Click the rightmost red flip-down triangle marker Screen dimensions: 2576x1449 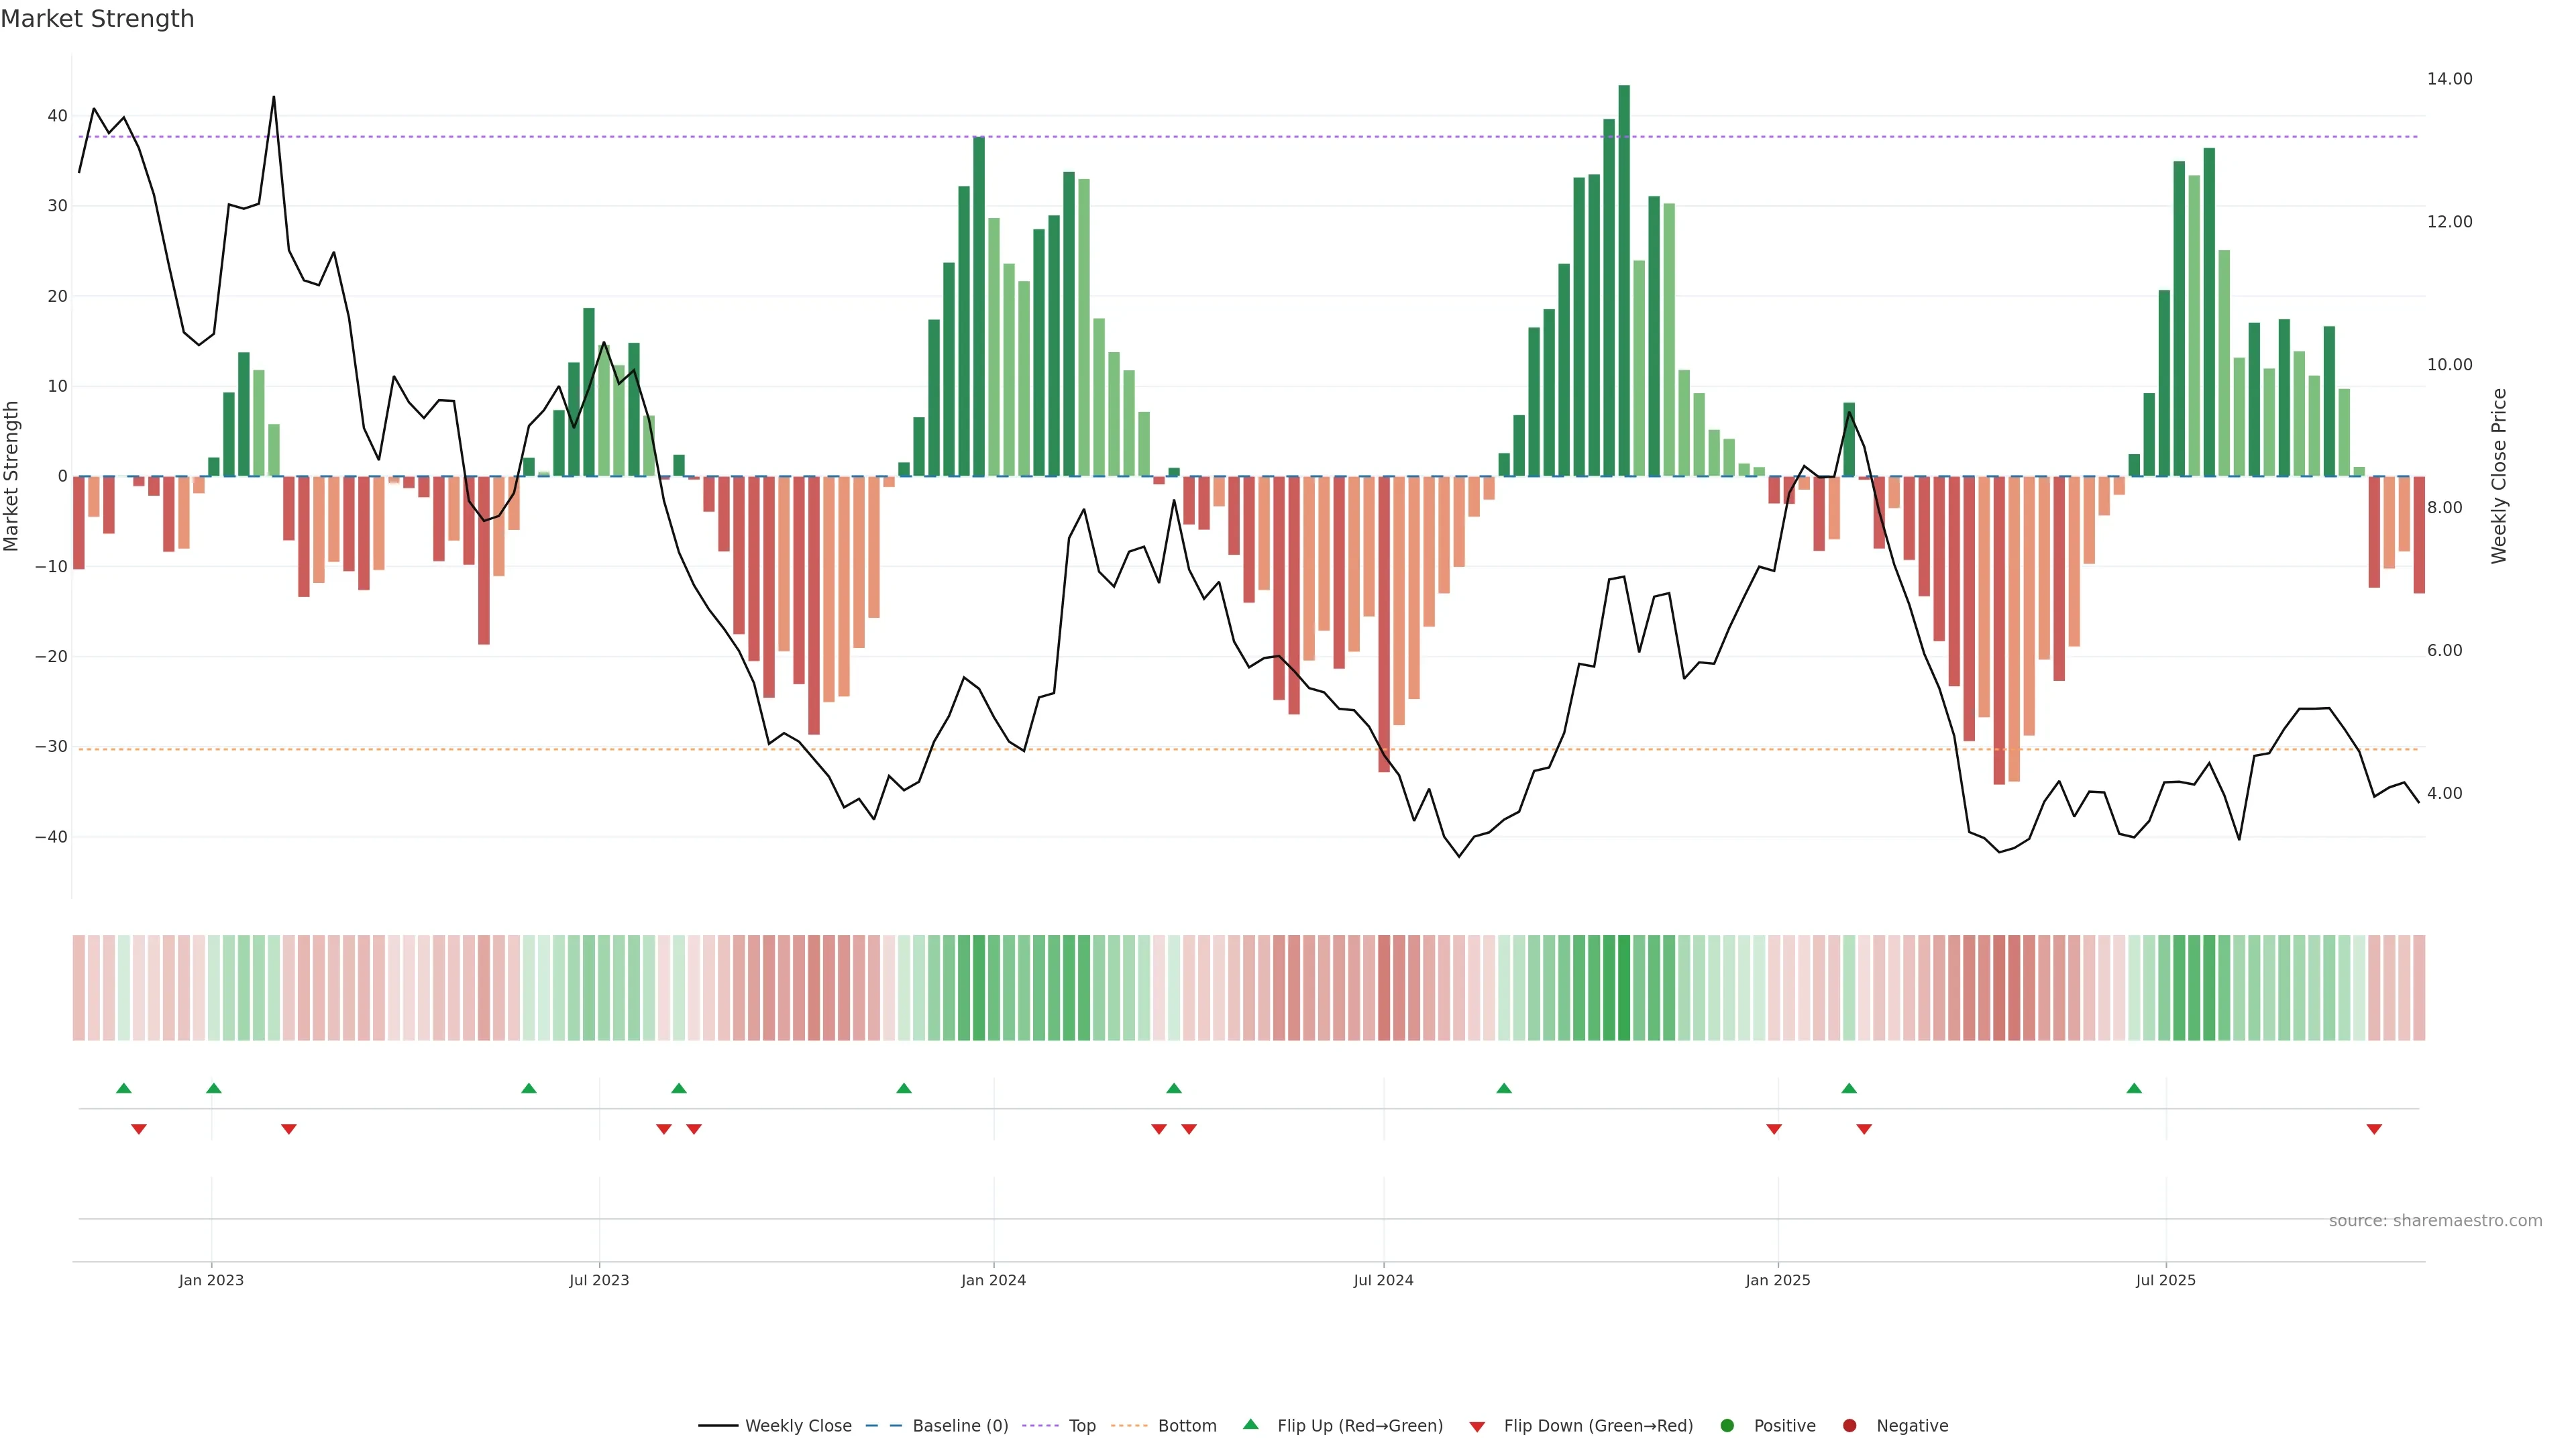[x=2374, y=1129]
